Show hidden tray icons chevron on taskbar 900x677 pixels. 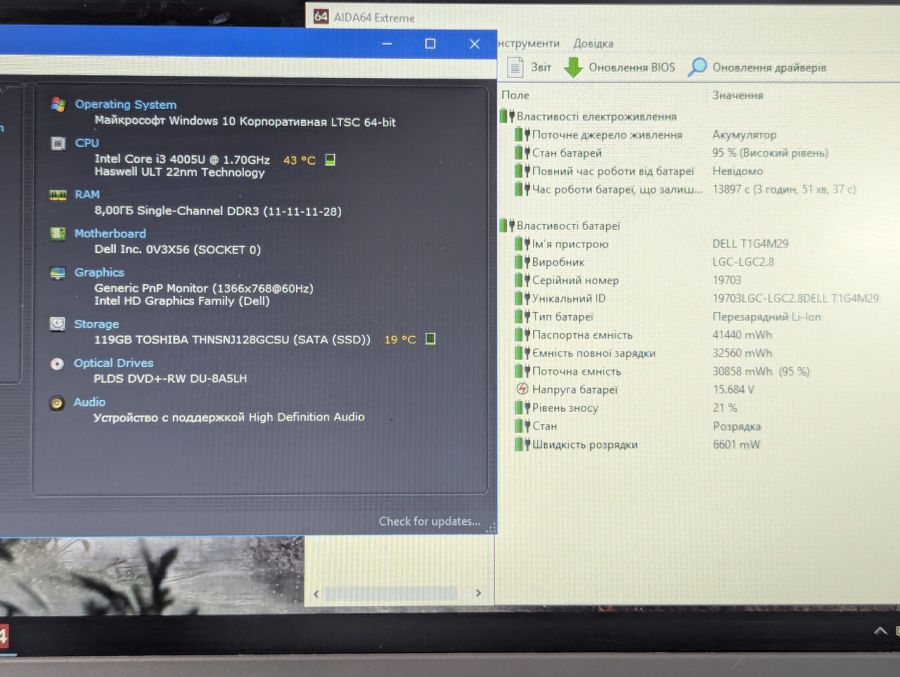(880, 631)
